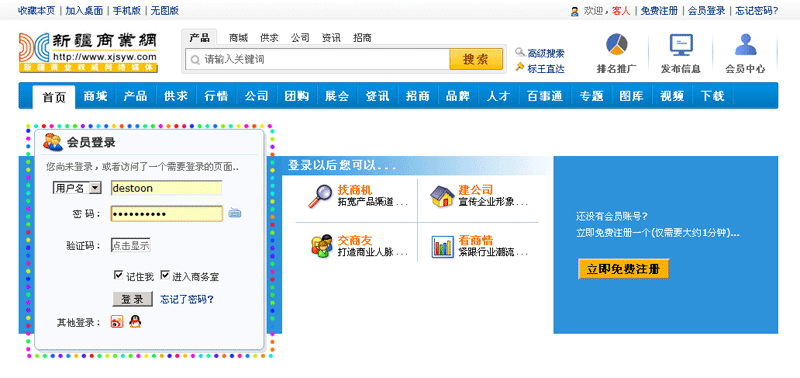Open 团购 in navigation bar
Viewport: 800px width, 378px height.
(297, 96)
